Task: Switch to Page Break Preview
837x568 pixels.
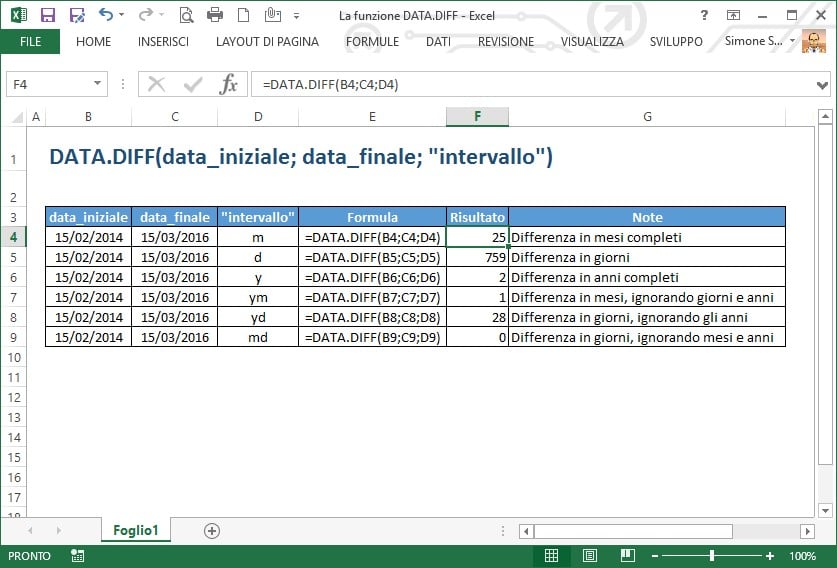Action: (628, 556)
